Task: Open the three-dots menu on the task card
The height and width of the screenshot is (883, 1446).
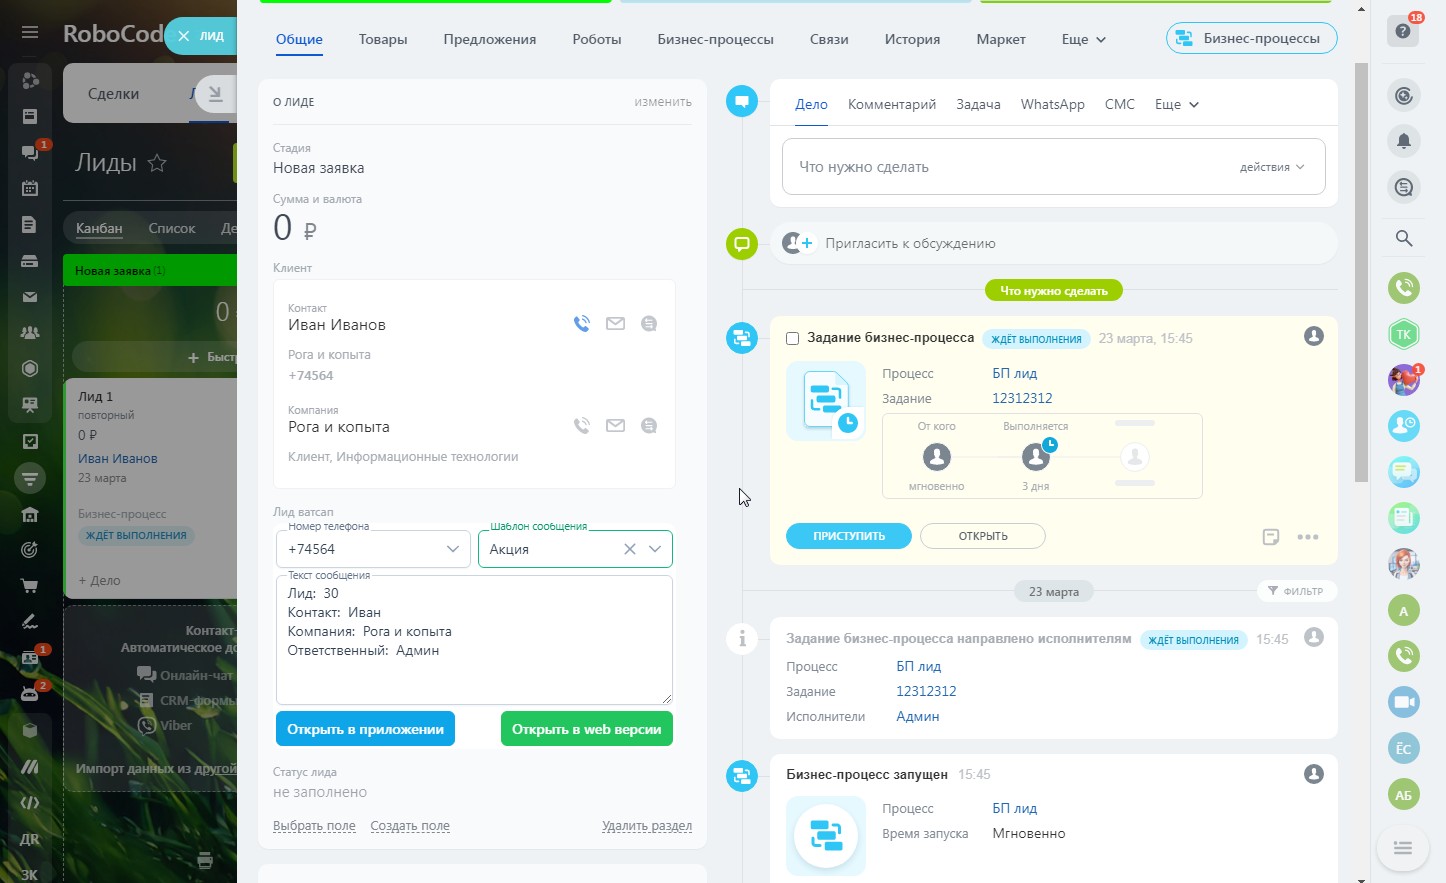Action: pyautogui.click(x=1308, y=537)
